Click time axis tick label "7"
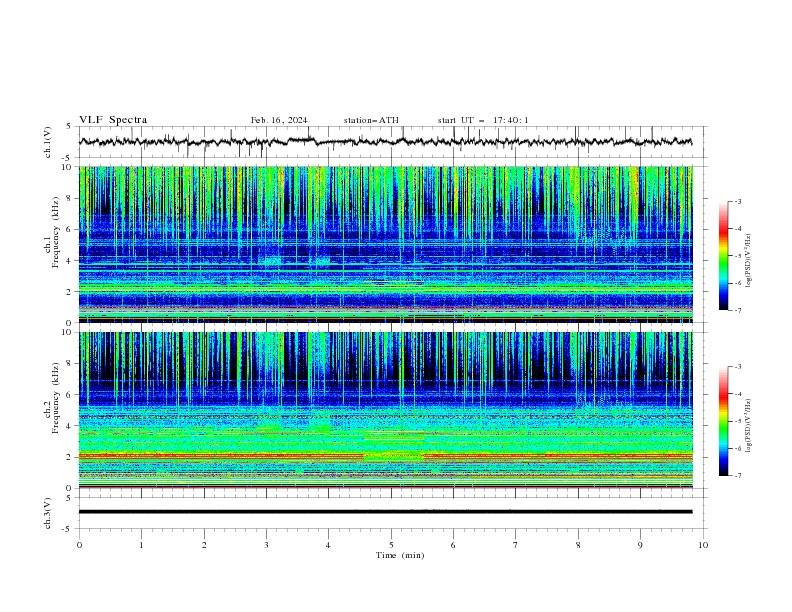This screenshot has width=792, height=612. point(516,545)
